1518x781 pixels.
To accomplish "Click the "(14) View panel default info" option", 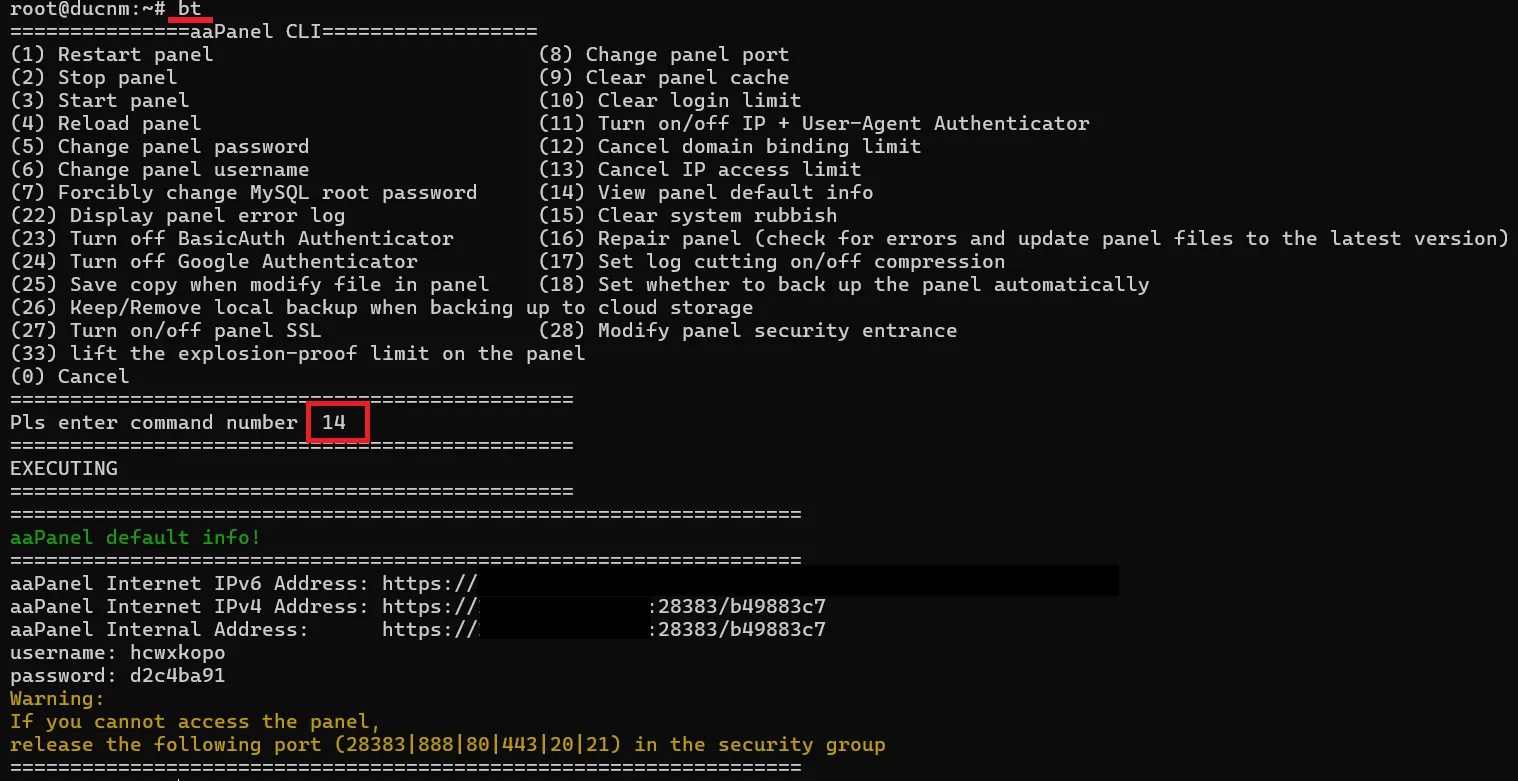I will coord(705,192).
